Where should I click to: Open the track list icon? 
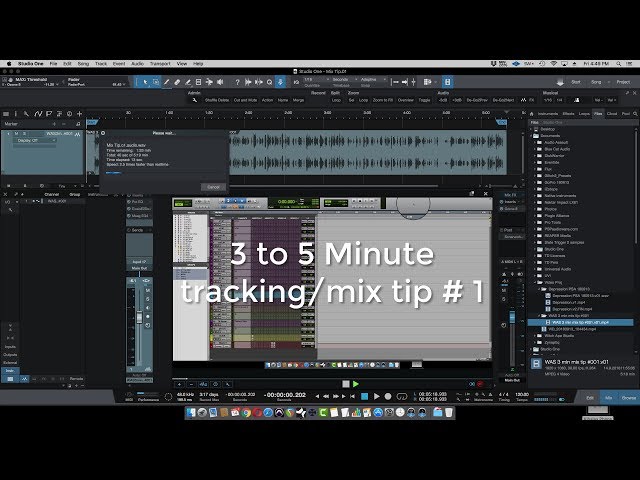[6, 114]
